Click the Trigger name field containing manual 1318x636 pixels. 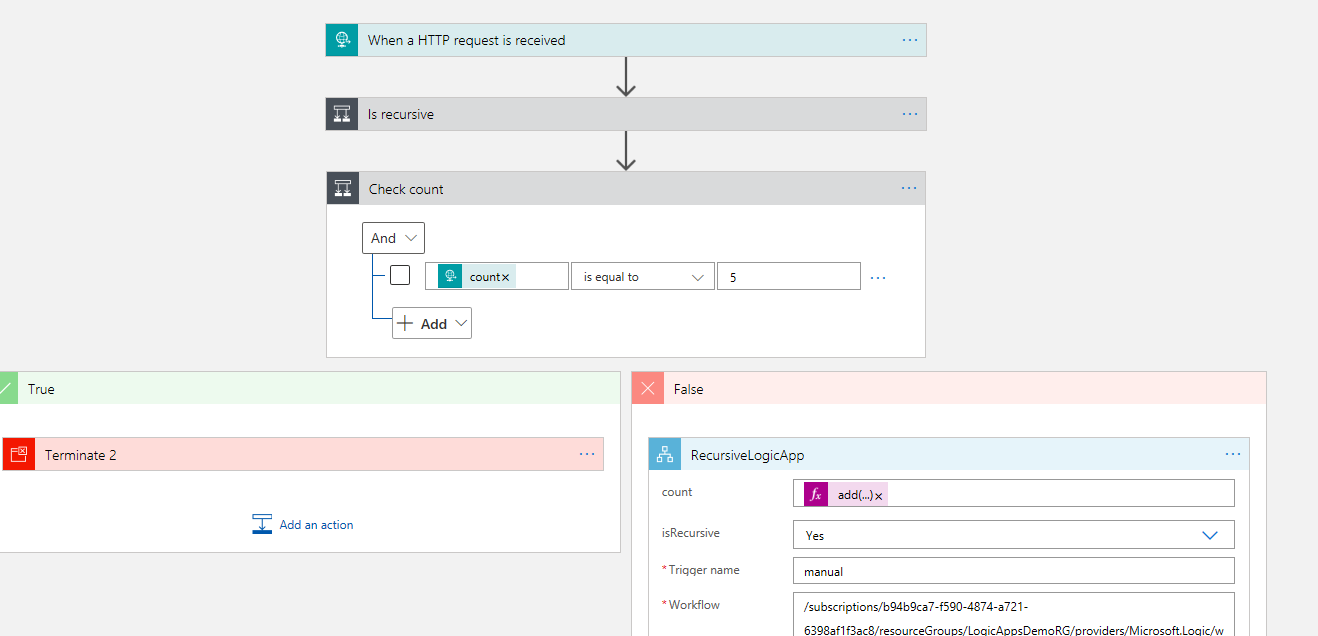tap(1013, 571)
